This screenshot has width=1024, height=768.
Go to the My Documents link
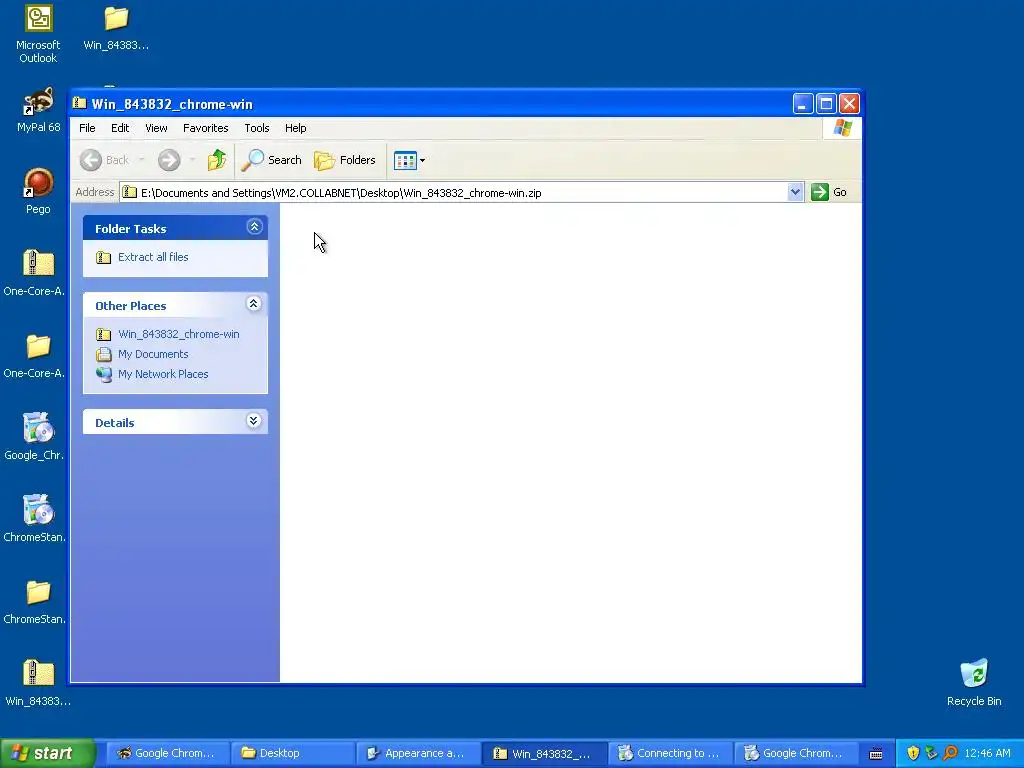click(153, 354)
